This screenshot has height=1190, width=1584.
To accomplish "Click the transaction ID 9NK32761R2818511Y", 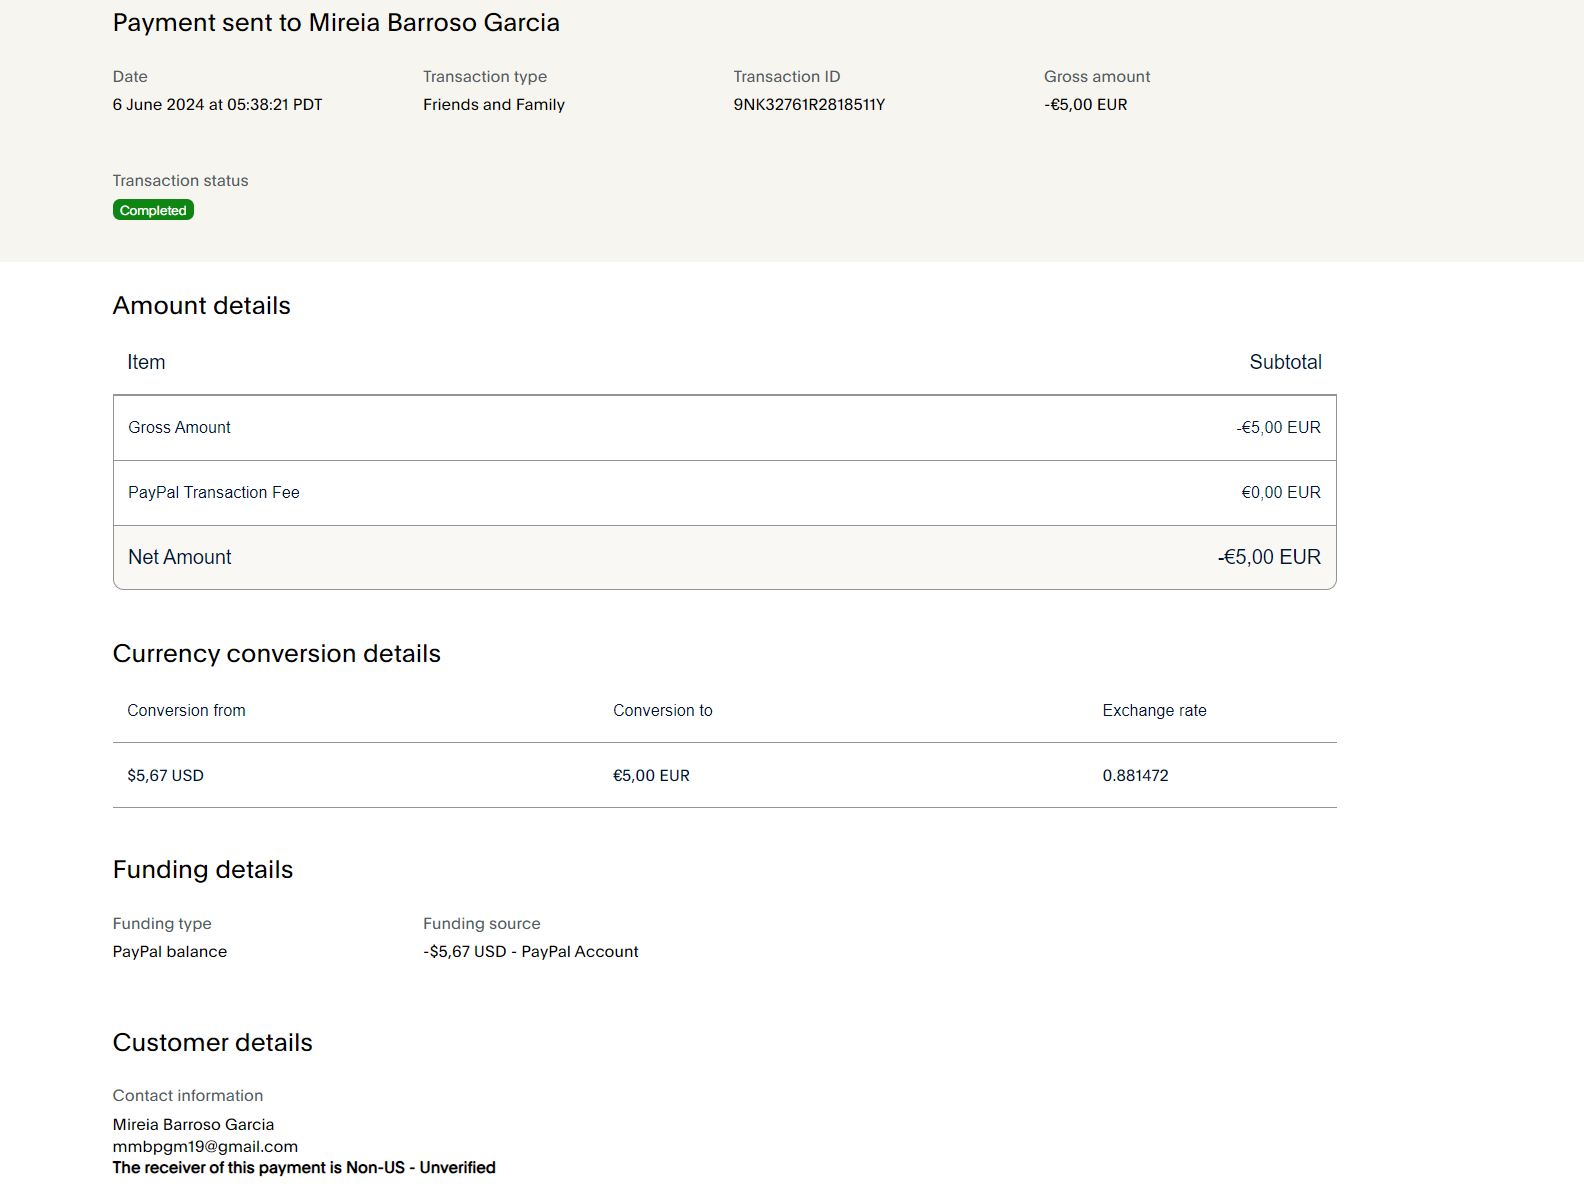I will [x=809, y=105].
